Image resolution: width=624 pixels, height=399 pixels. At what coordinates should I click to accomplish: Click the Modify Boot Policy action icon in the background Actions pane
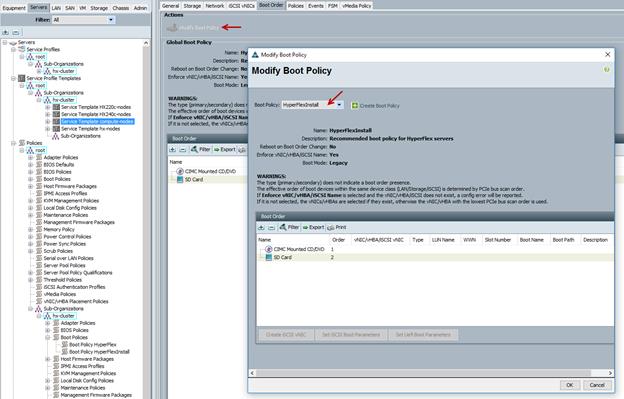172,27
